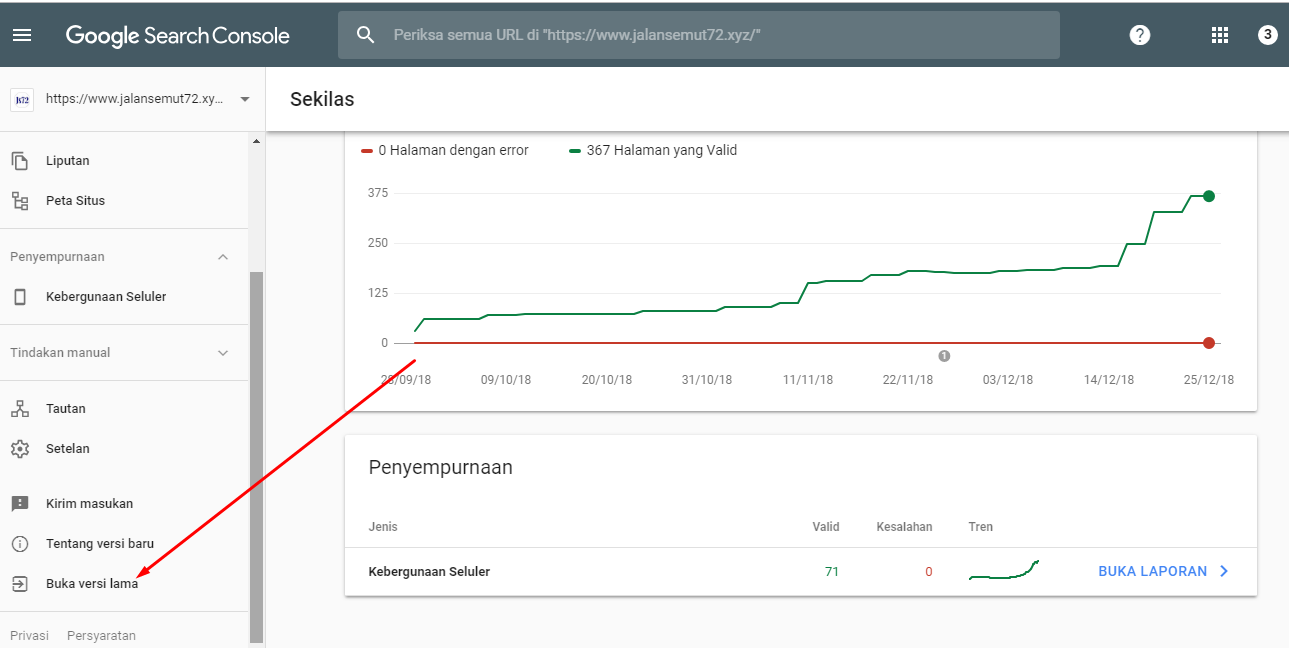The height and width of the screenshot is (648, 1289).
Task: Open the Google apps grid
Action: pos(1219,35)
